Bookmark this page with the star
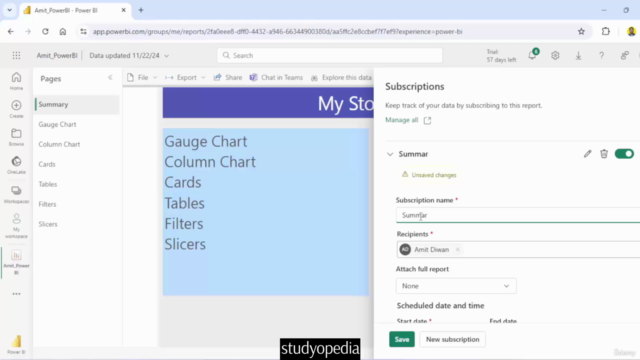Image resolution: width=640 pixels, height=360 pixels. click(581, 31)
